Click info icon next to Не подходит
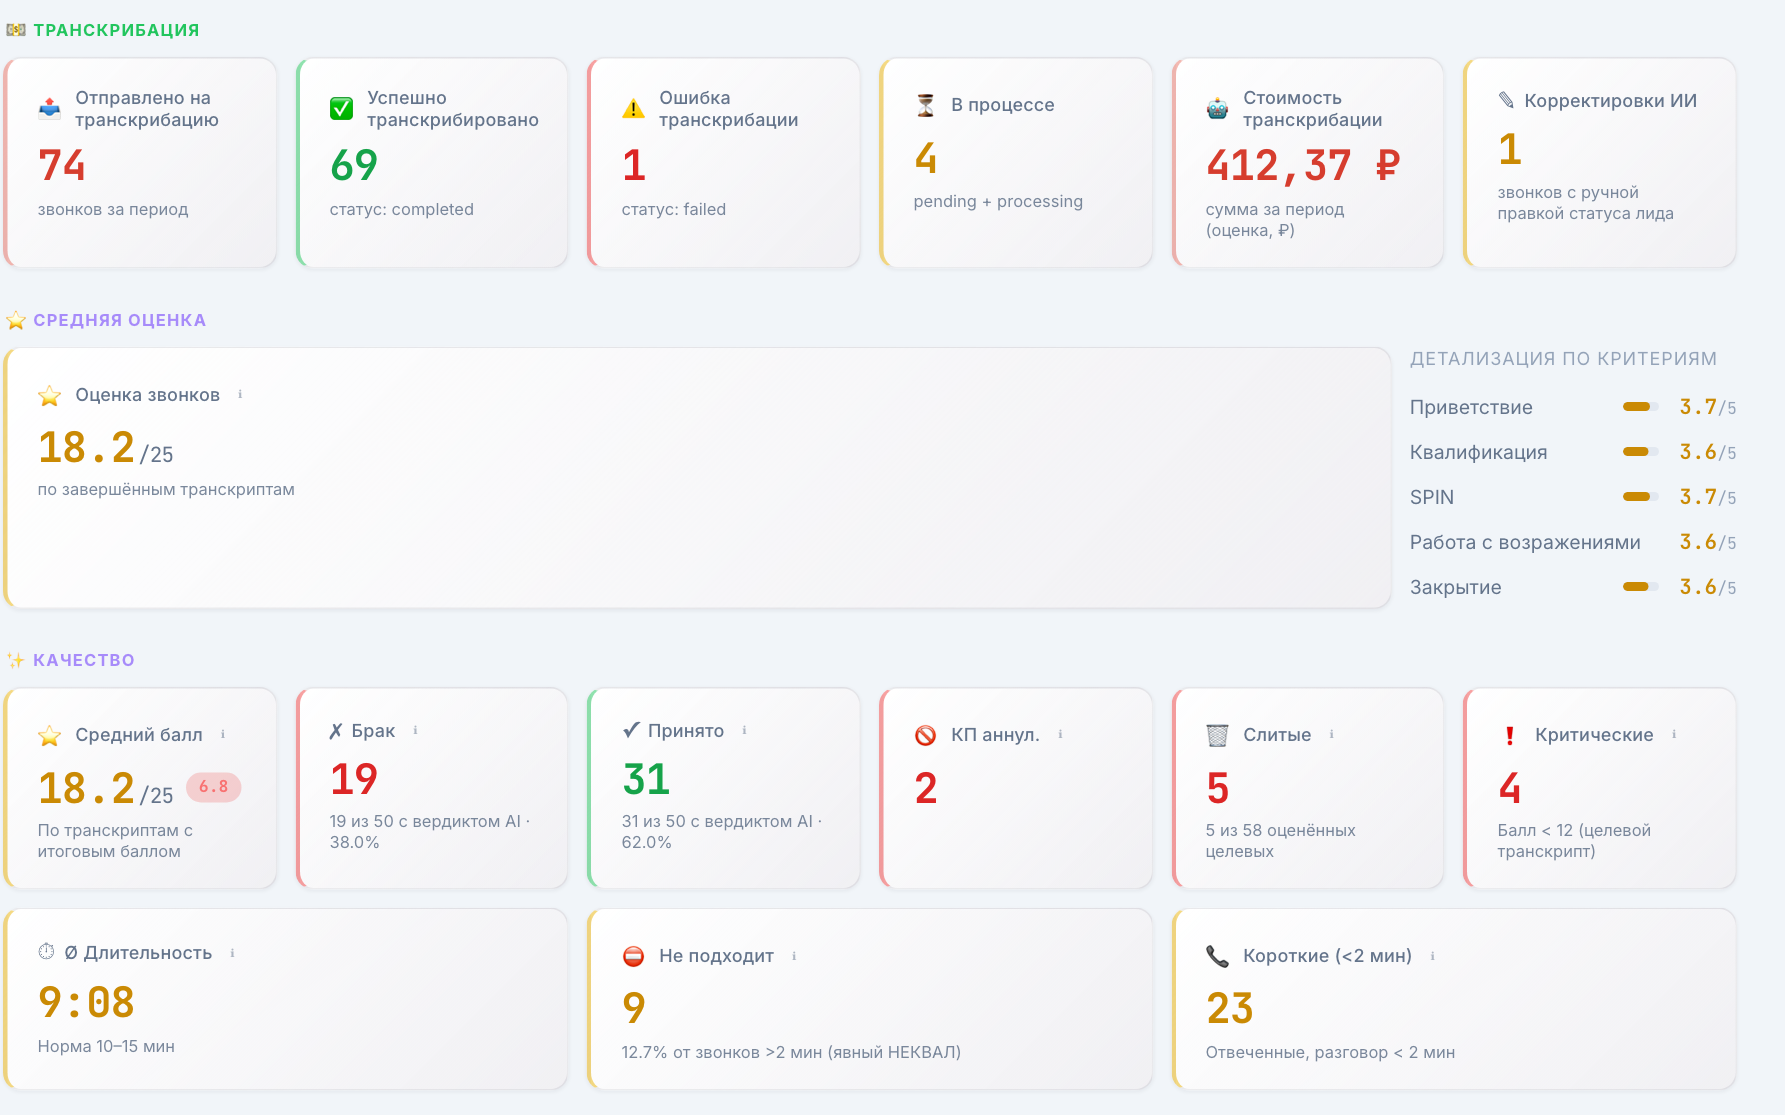 (794, 956)
